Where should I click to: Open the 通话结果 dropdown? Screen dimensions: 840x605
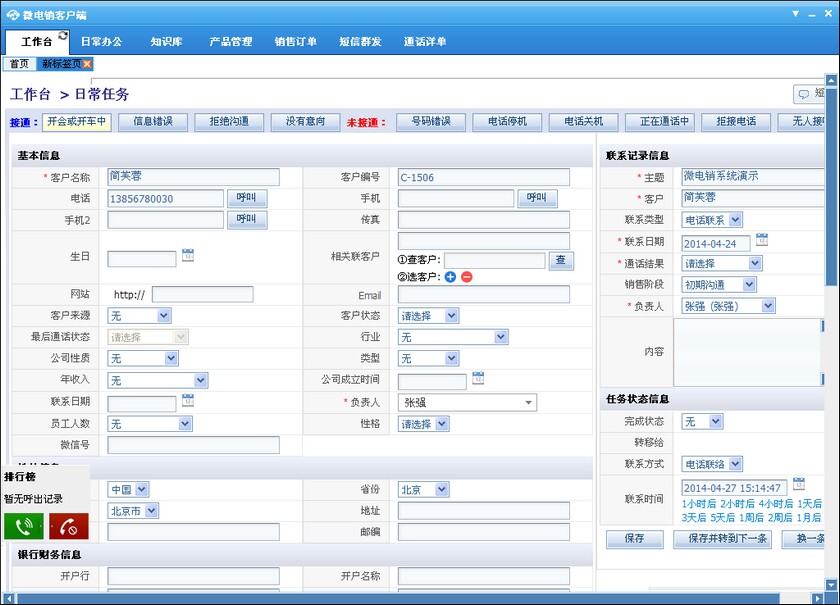pos(755,263)
